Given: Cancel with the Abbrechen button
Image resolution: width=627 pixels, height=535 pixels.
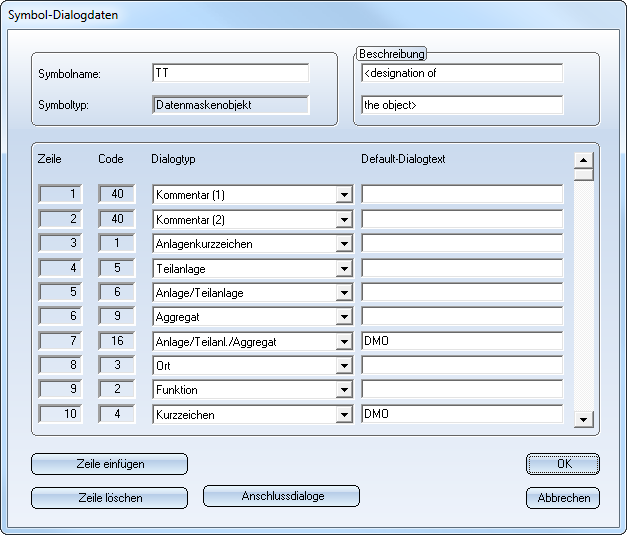Looking at the screenshot, I should pyautogui.click(x=563, y=498).
